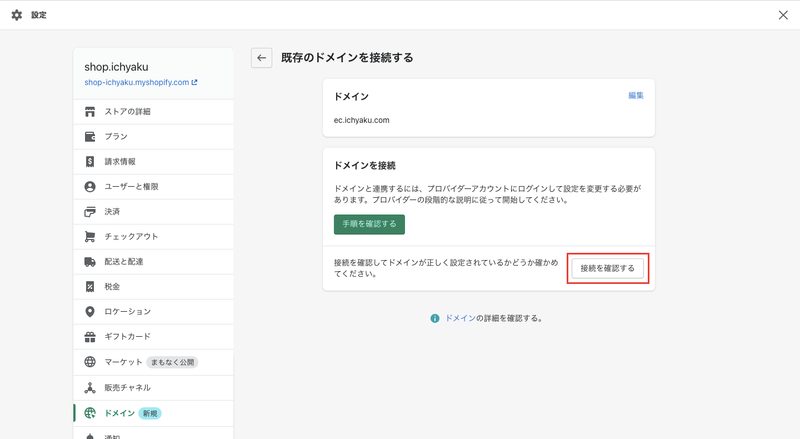Click the チェックアウト cart icon
800x439 pixels.
[90, 236]
